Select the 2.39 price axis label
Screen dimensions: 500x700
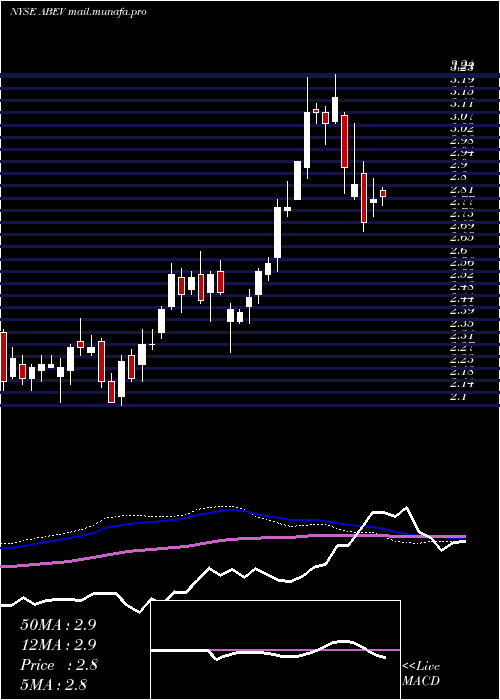[462, 311]
